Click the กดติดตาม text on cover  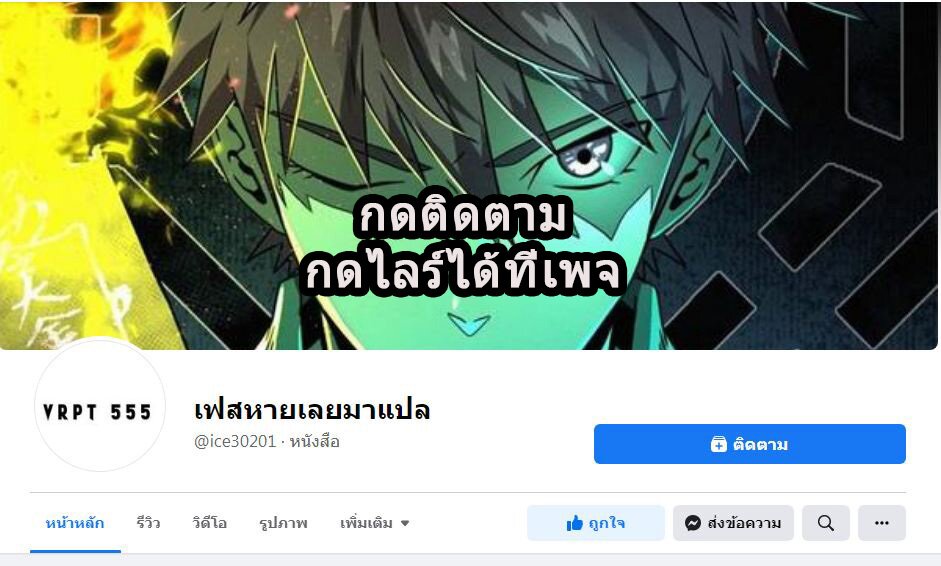tap(460, 216)
